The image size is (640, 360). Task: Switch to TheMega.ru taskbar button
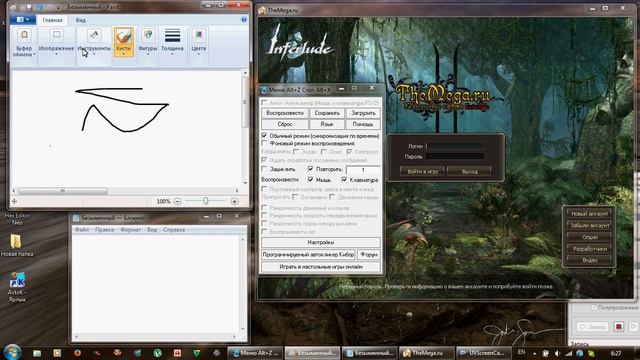coord(427,353)
